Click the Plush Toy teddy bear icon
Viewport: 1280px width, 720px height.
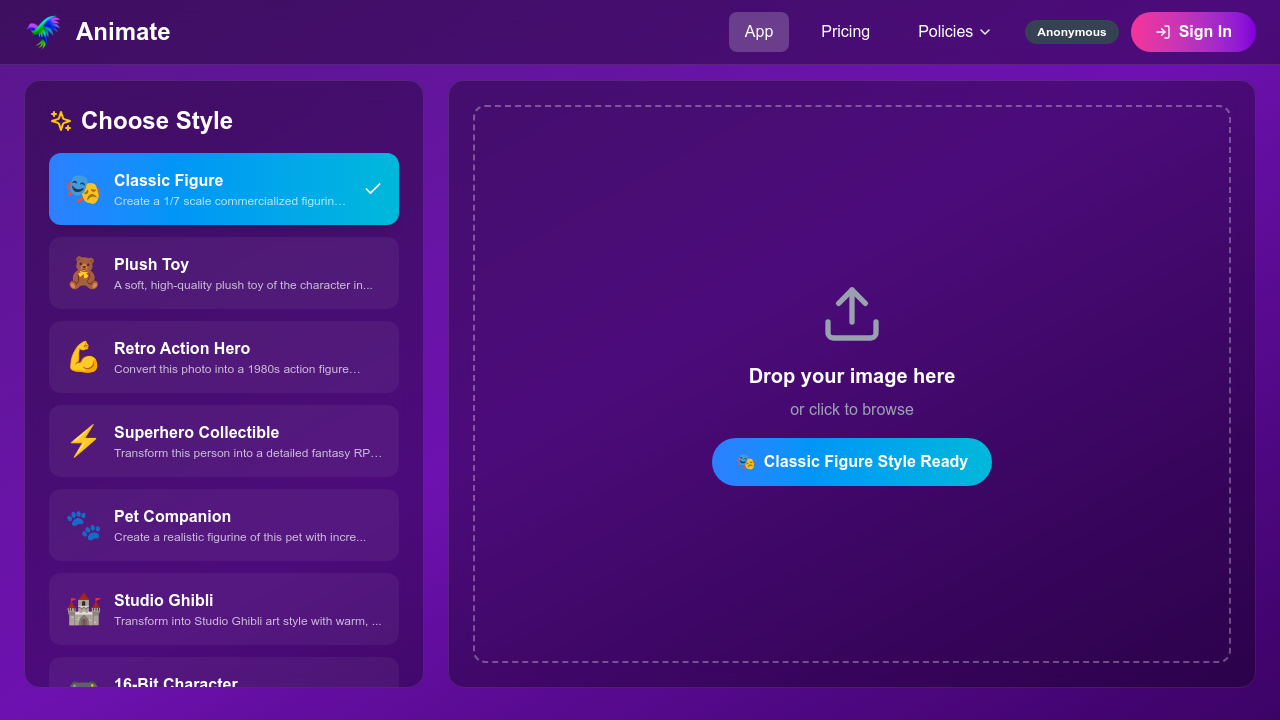(83, 272)
